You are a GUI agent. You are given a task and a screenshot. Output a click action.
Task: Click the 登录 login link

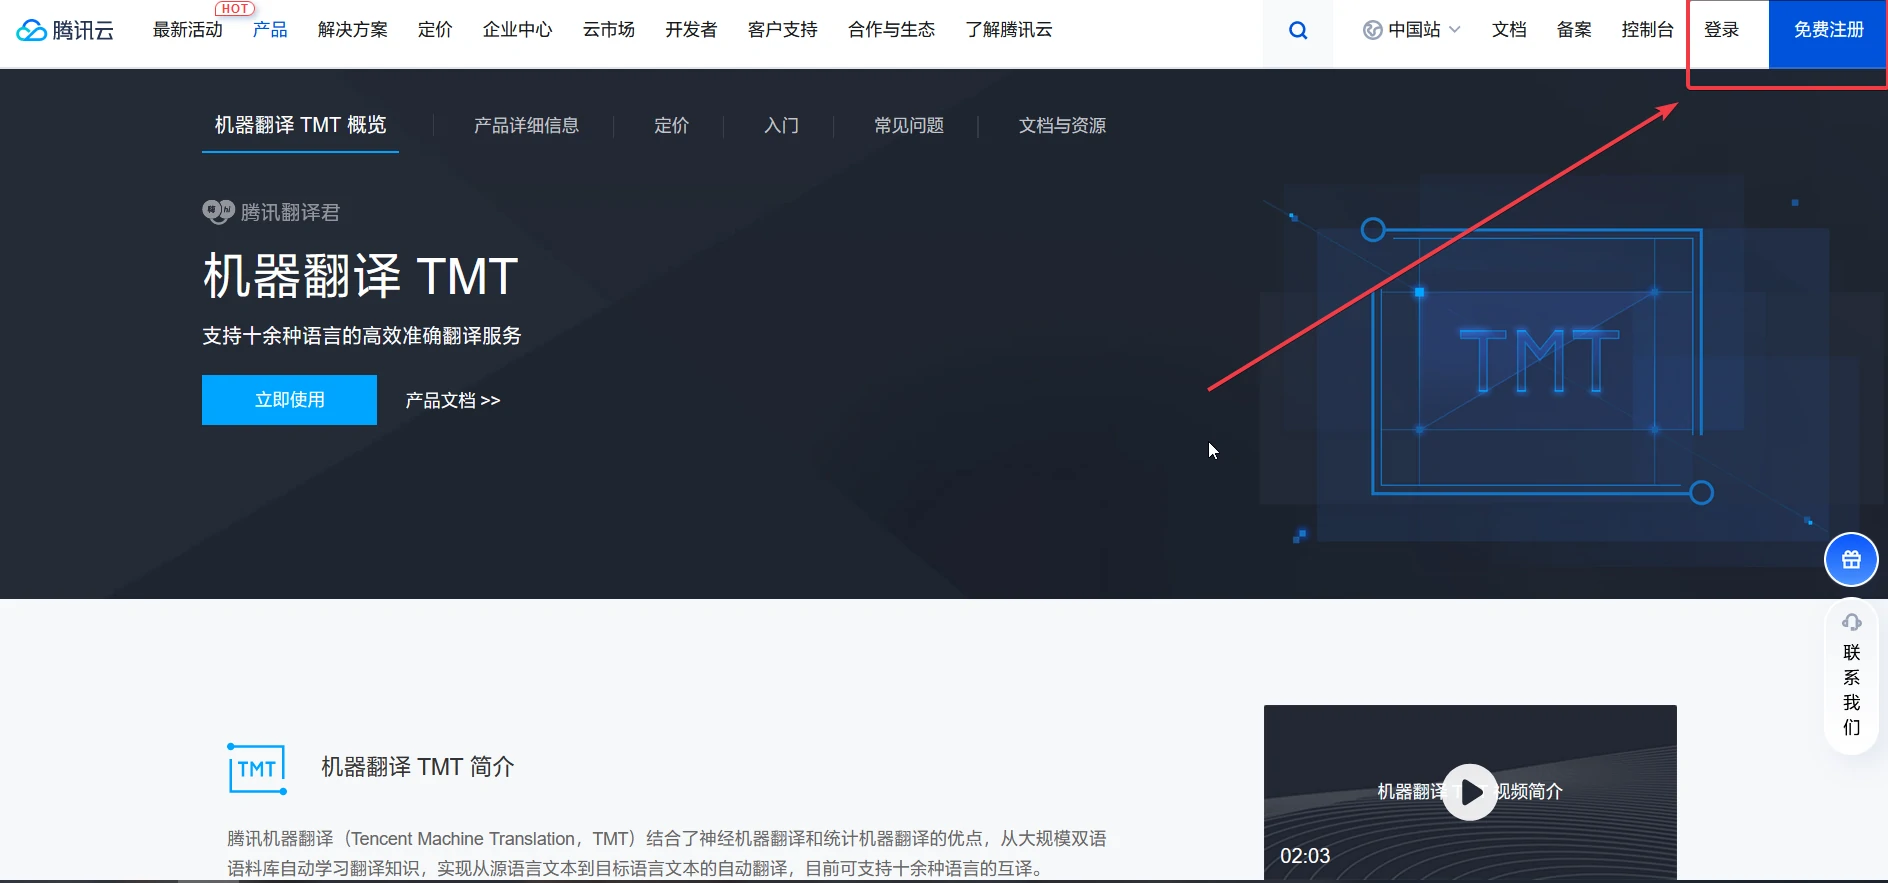(1721, 30)
